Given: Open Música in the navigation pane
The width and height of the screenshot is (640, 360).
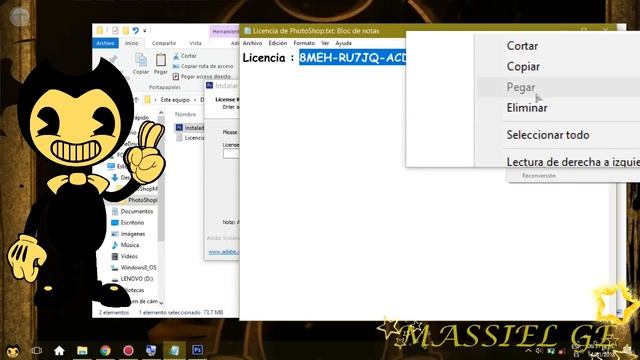Looking at the screenshot, I should click(x=125, y=245).
